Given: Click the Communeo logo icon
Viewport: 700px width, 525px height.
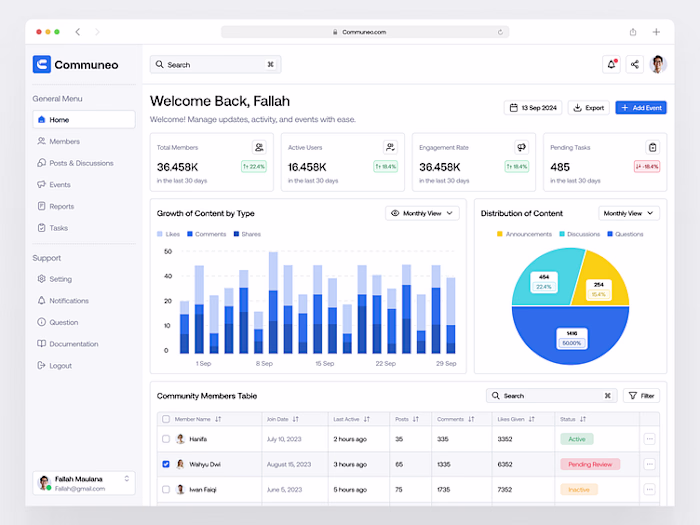Looking at the screenshot, I should point(42,64).
